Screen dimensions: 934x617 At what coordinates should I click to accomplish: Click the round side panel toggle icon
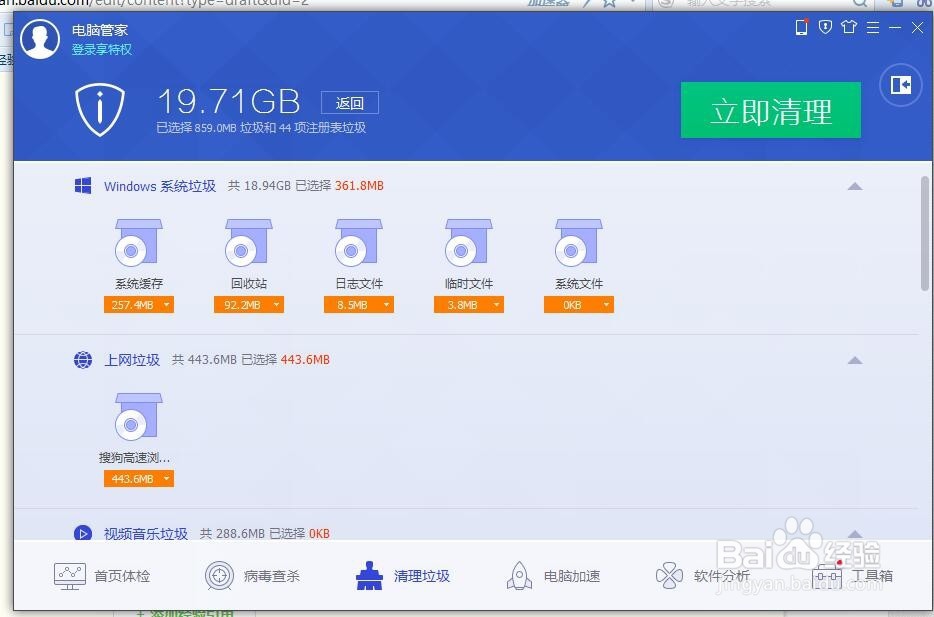tap(901, 85)
